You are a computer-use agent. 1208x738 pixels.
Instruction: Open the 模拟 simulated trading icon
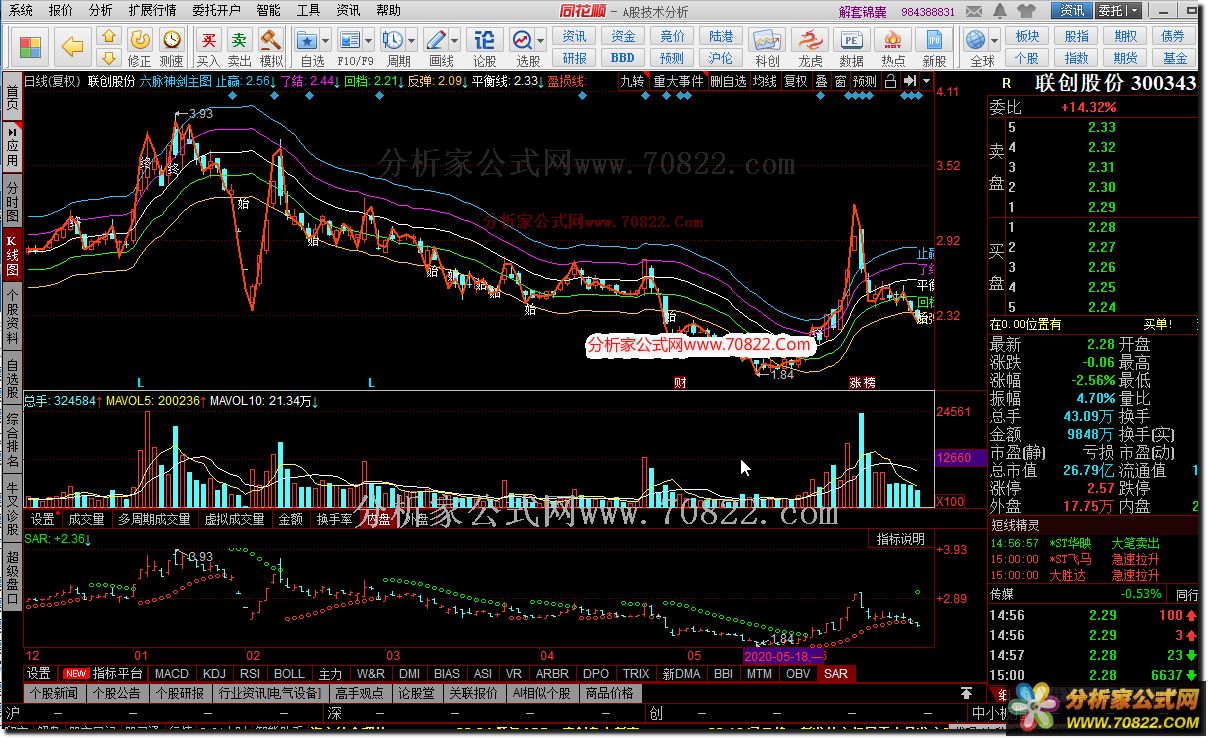270,47
